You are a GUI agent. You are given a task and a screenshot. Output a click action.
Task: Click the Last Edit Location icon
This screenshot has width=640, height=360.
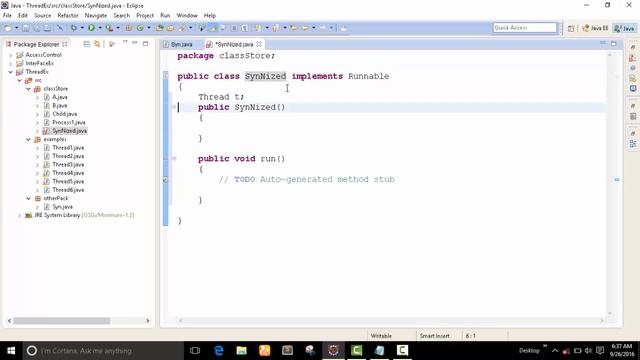[293, 28]
